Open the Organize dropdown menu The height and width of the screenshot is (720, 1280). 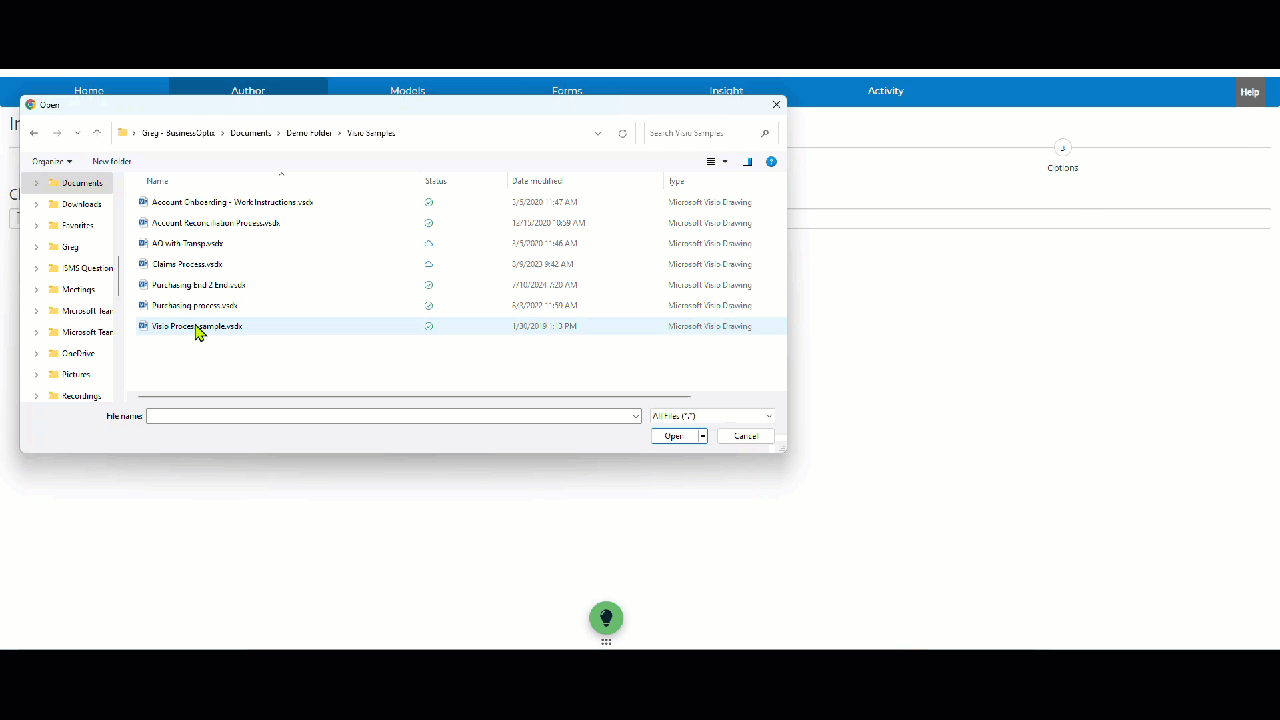(x=52, y=161)
